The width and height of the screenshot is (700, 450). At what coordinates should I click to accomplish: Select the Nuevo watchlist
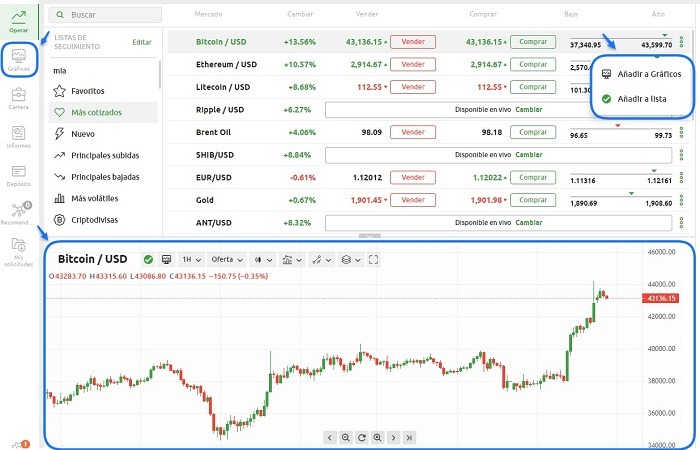click(103, 134)
